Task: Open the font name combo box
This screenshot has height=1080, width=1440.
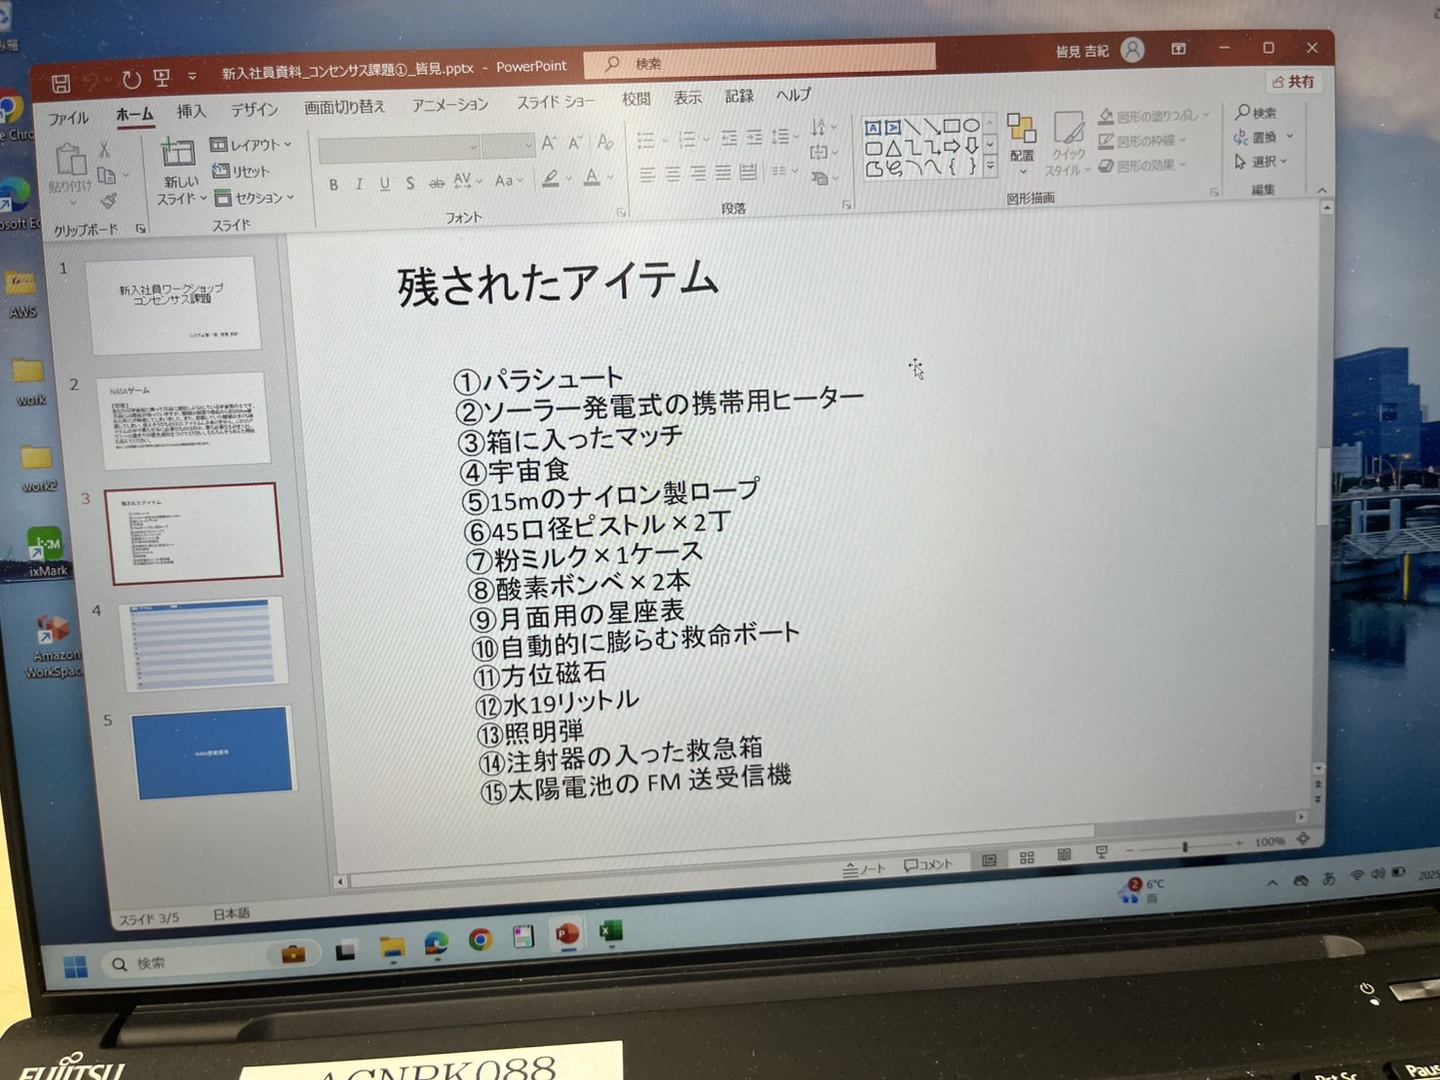Action: point(398,149)
